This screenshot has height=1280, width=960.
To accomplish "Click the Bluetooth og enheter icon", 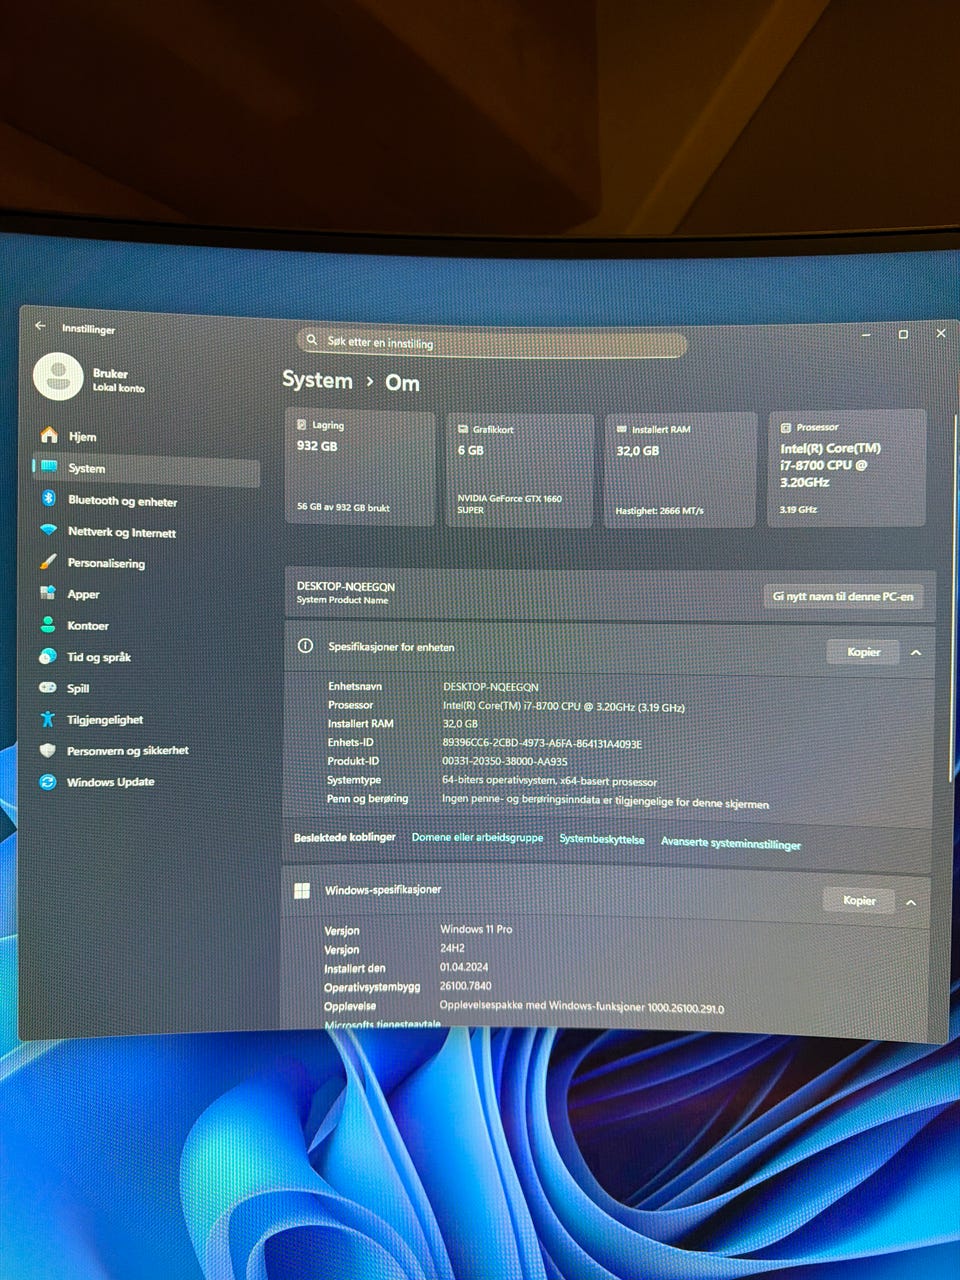I will point(48,498).
